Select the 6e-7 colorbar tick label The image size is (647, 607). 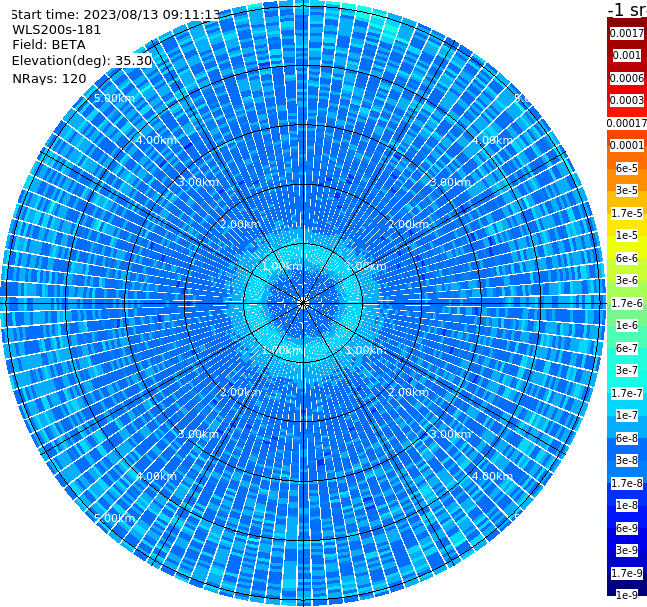click(627, 348)
